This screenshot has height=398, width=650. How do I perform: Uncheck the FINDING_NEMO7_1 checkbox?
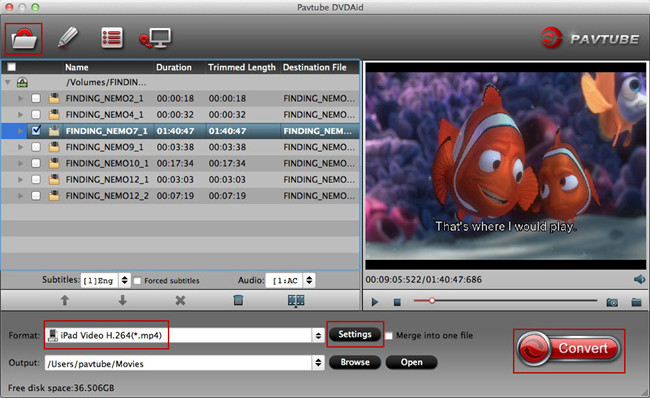36,131
